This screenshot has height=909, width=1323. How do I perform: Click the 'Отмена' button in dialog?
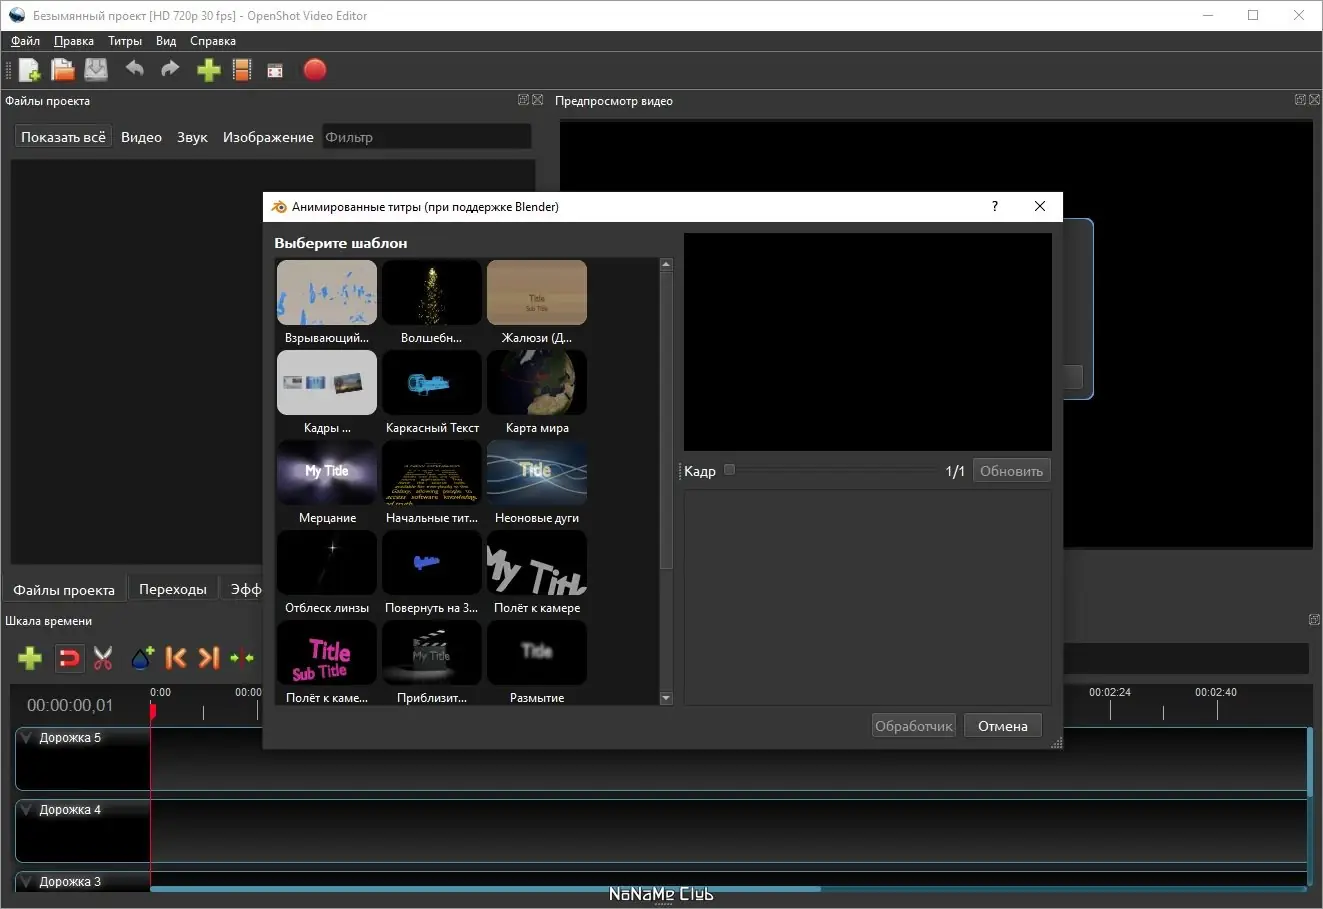point(1002,726)
